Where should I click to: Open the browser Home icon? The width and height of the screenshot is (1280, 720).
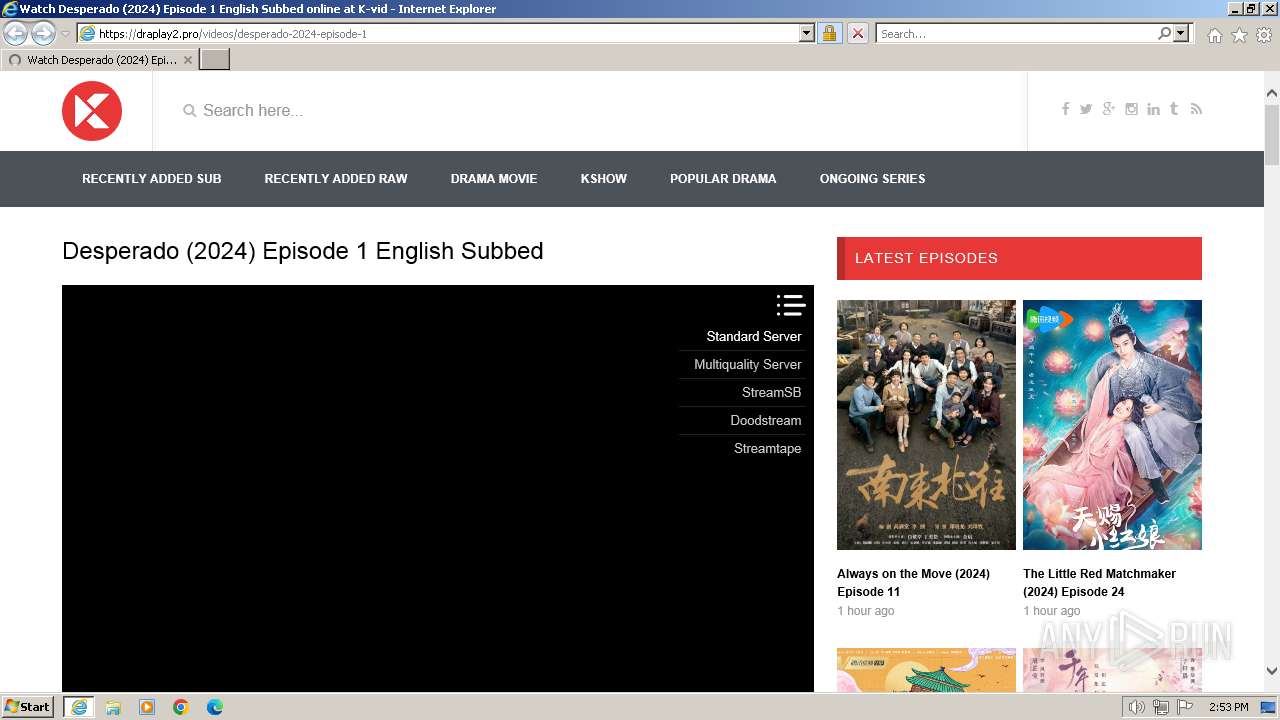tap(1214, 34)
